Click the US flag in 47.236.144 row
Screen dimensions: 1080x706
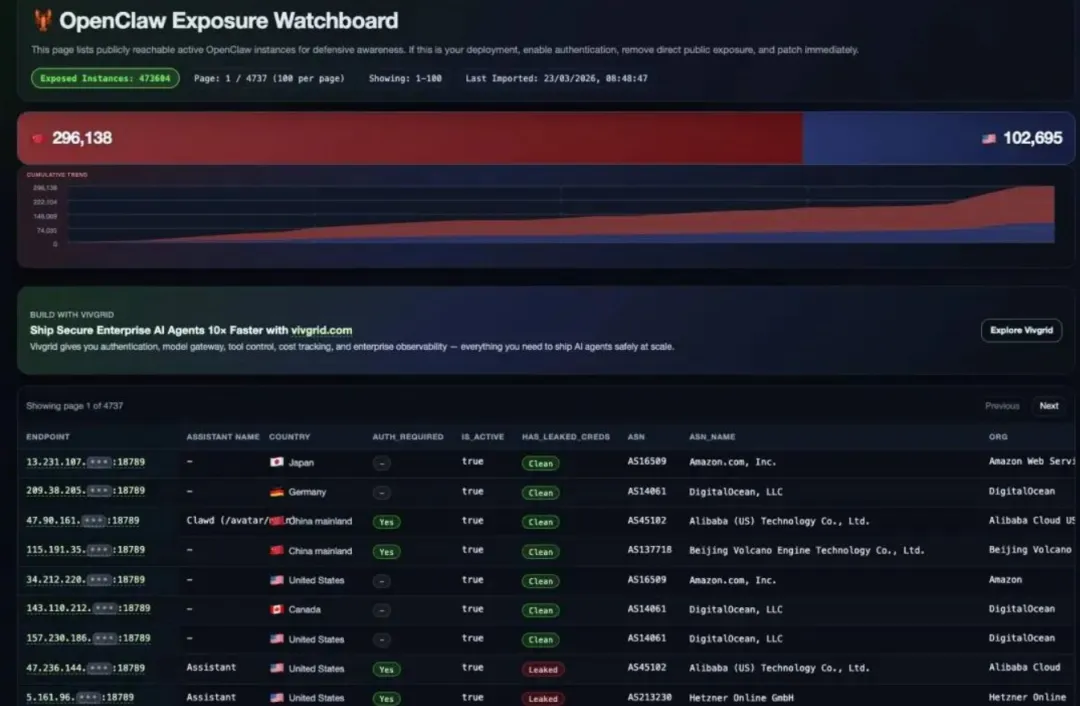click(x=276, y=668)
